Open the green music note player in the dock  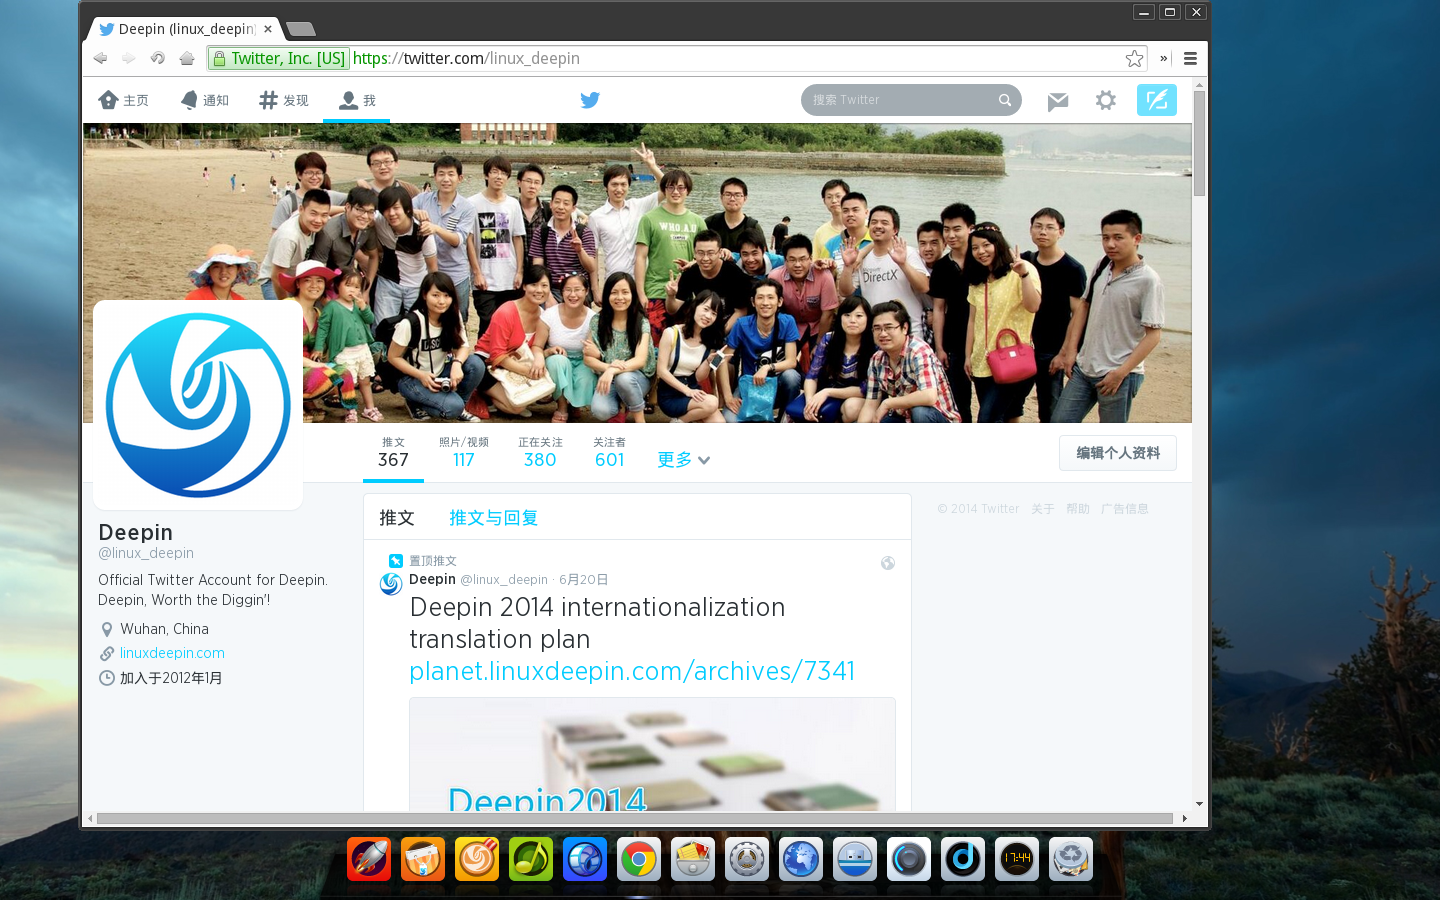point(531,859)
